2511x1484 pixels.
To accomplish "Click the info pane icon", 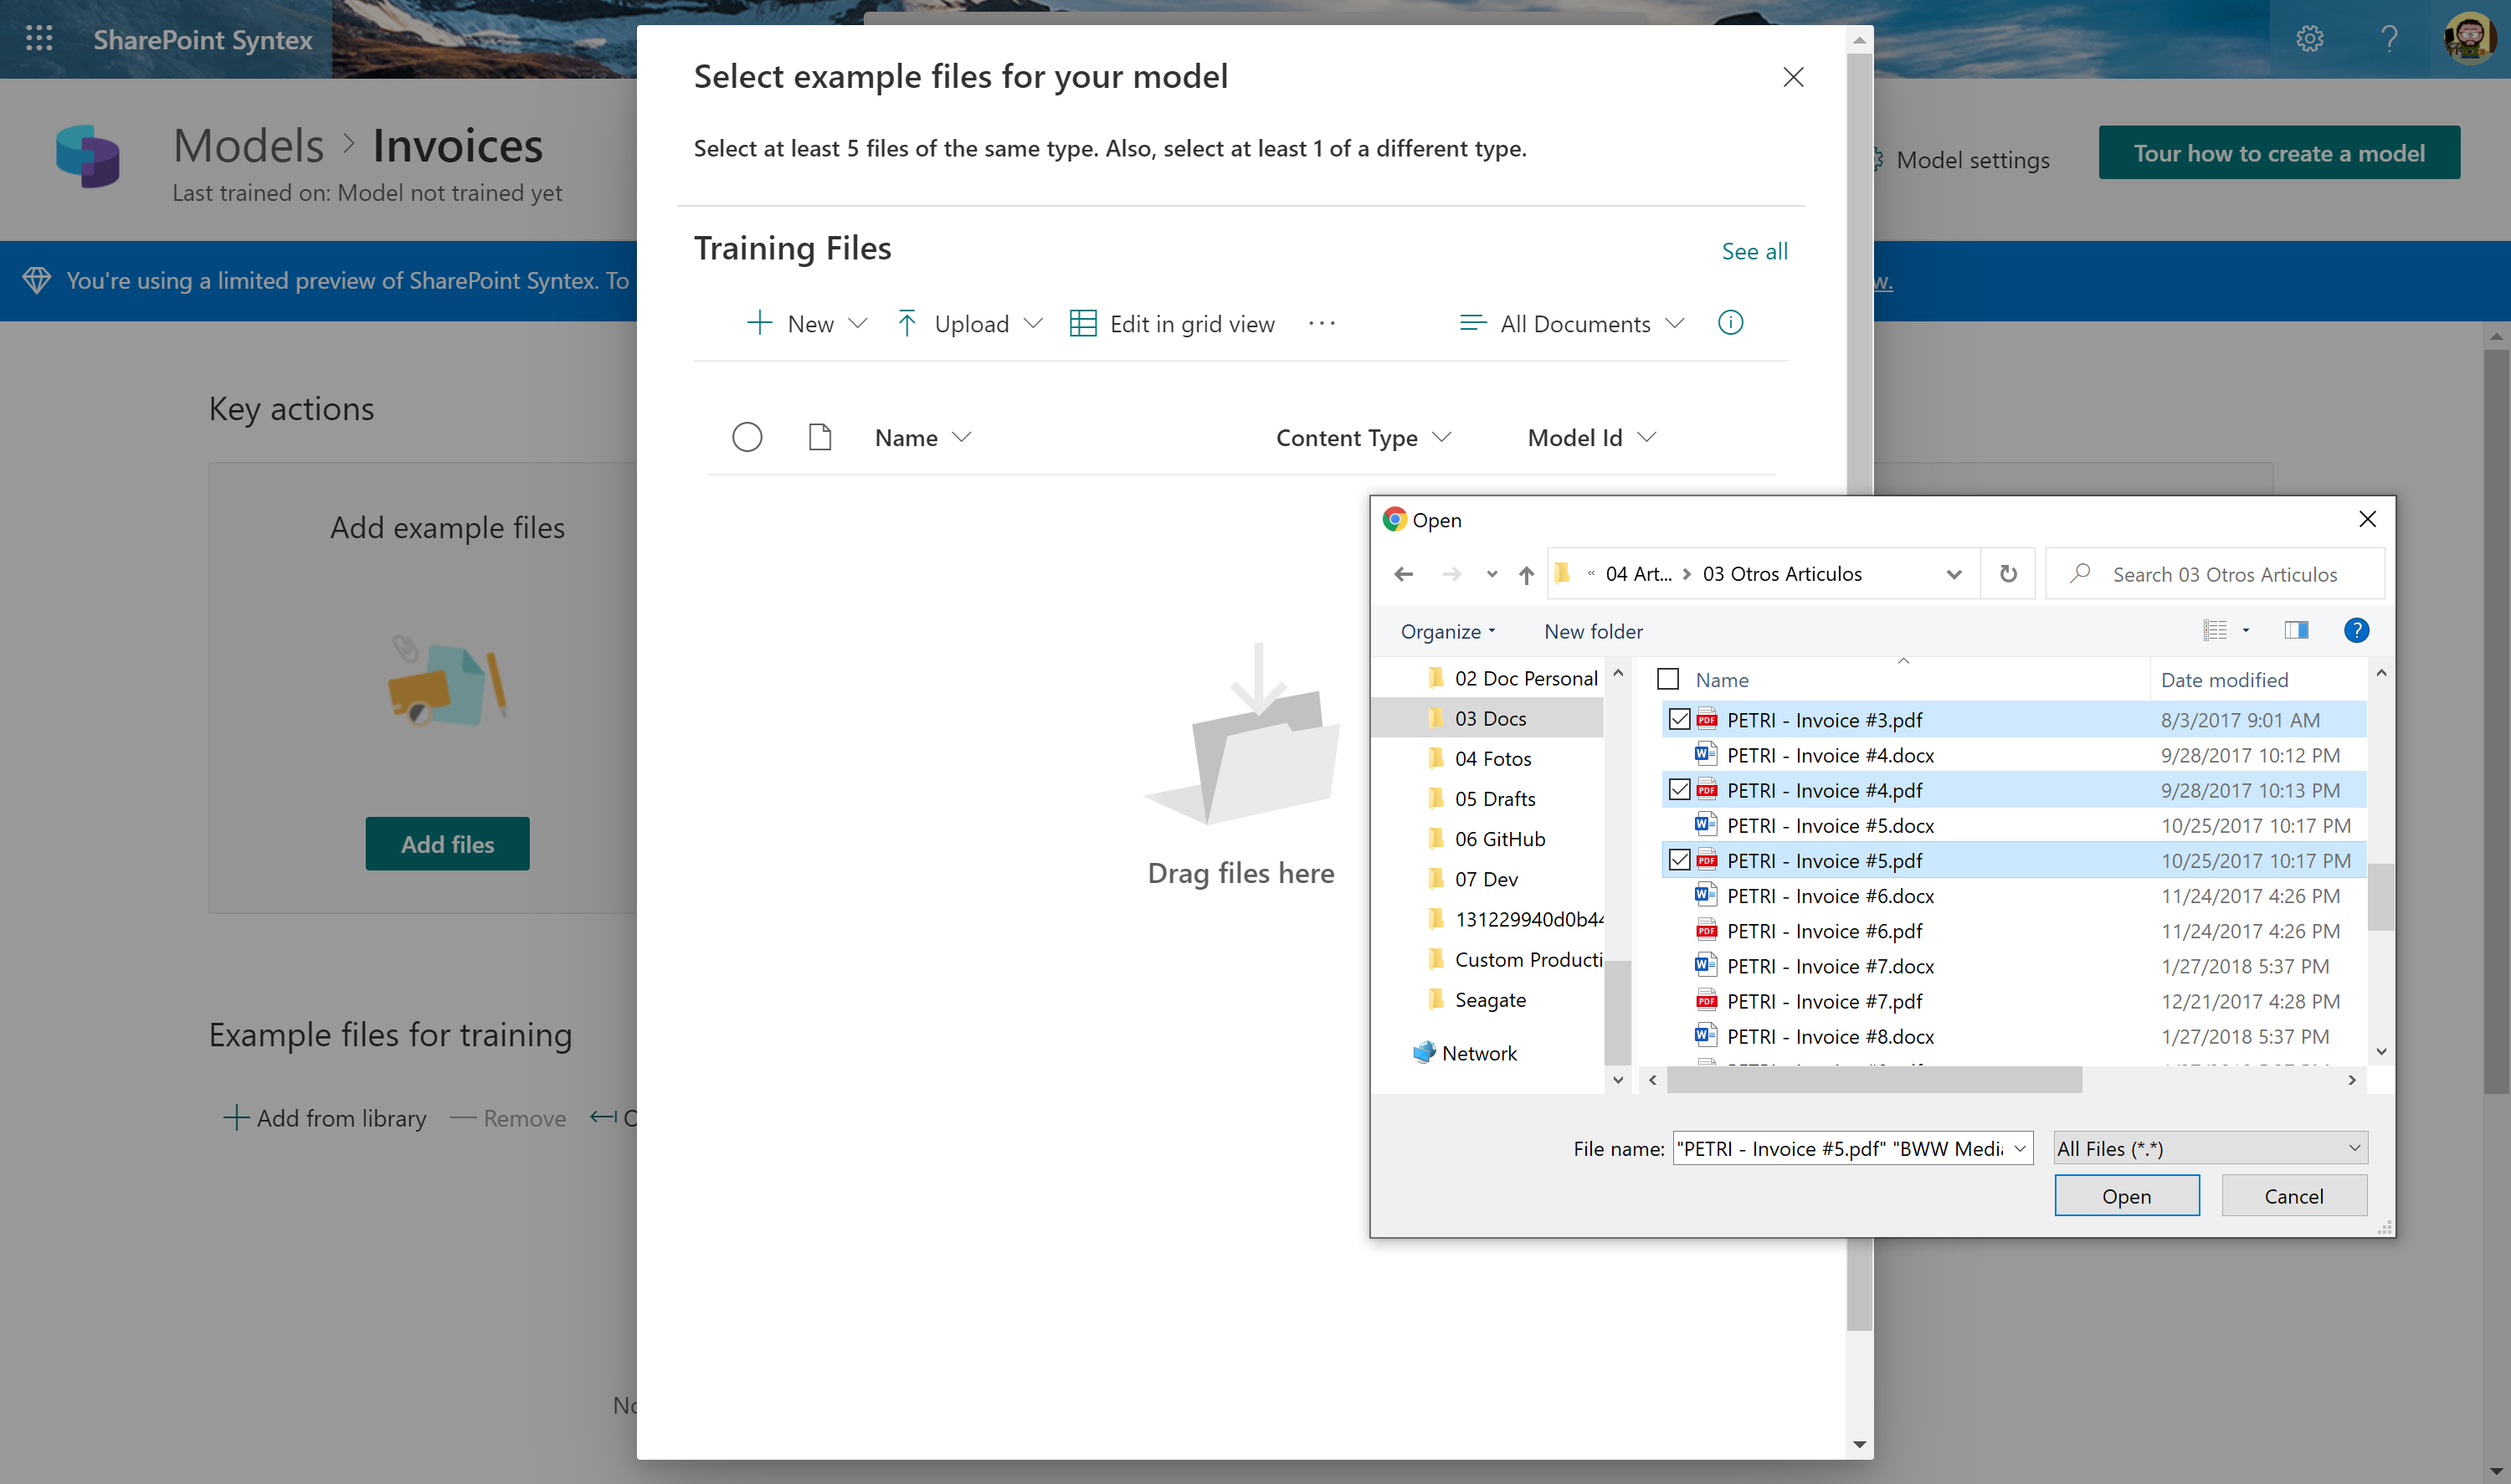I will pos(1730,323).
